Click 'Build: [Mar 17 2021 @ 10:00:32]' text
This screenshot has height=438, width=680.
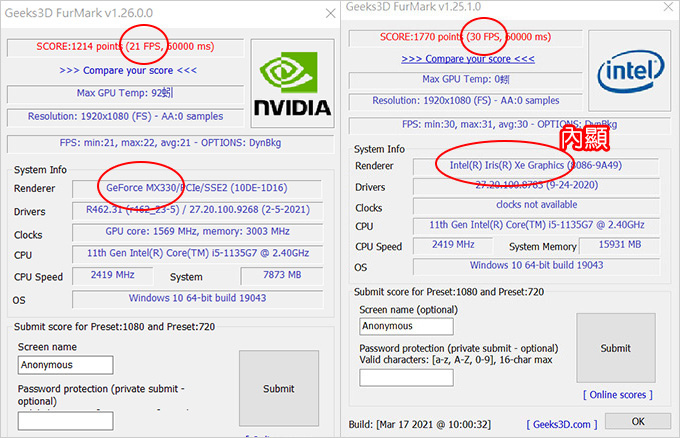coord(420,425)
